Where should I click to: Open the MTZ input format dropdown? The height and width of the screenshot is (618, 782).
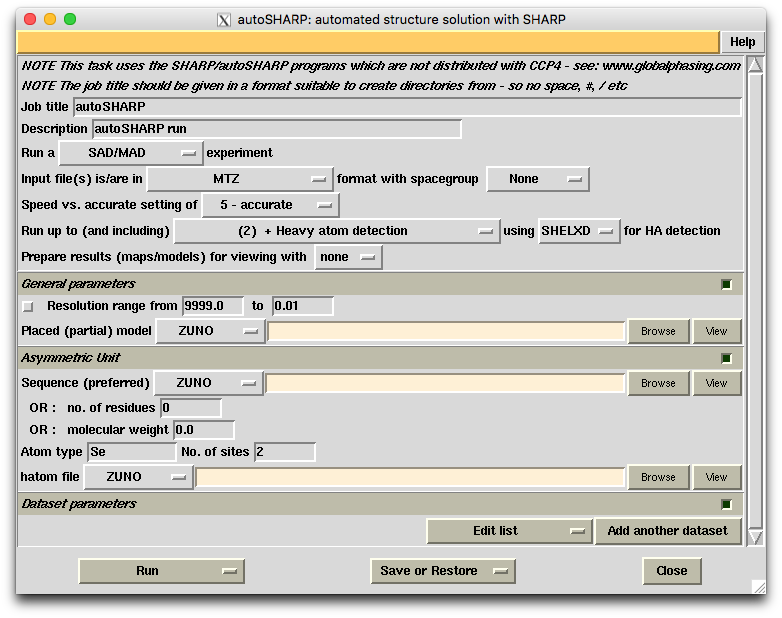click(240, 179)
